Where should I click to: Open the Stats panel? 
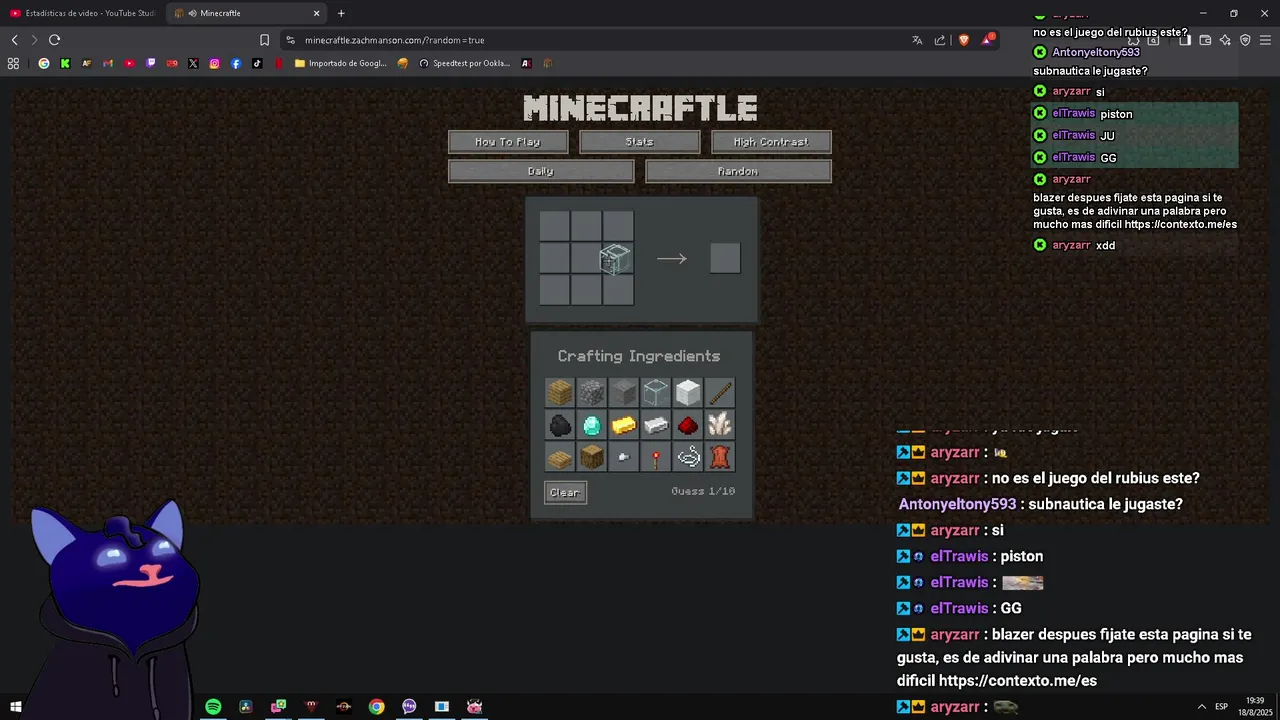pyautogui.click(x=640, y=142)
